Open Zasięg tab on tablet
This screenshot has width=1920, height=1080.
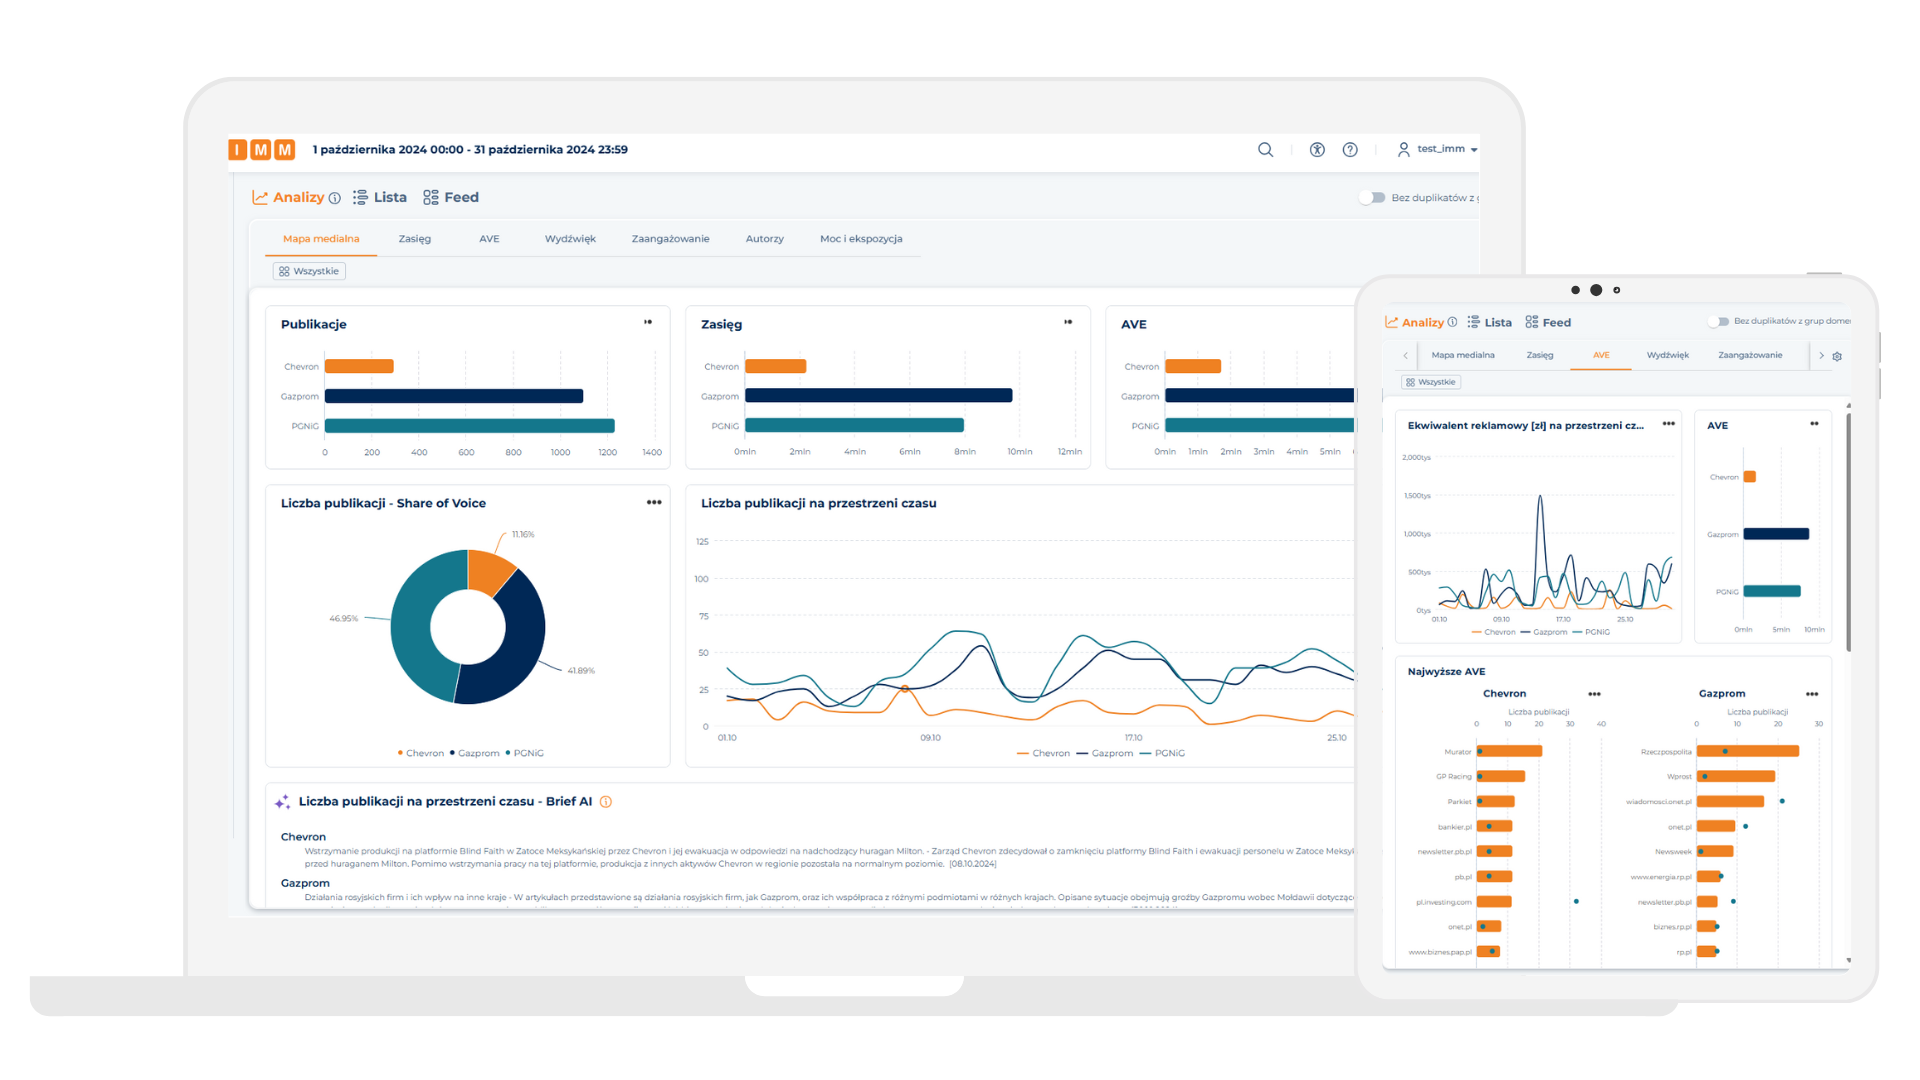(1540, 355)
